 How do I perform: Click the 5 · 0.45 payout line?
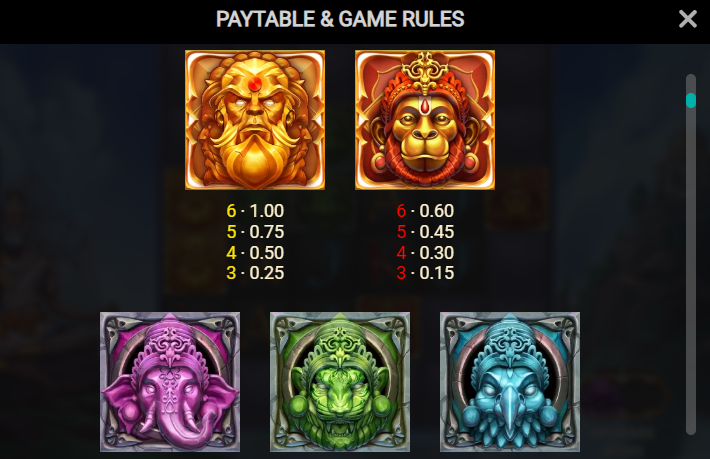coord(425,232)
